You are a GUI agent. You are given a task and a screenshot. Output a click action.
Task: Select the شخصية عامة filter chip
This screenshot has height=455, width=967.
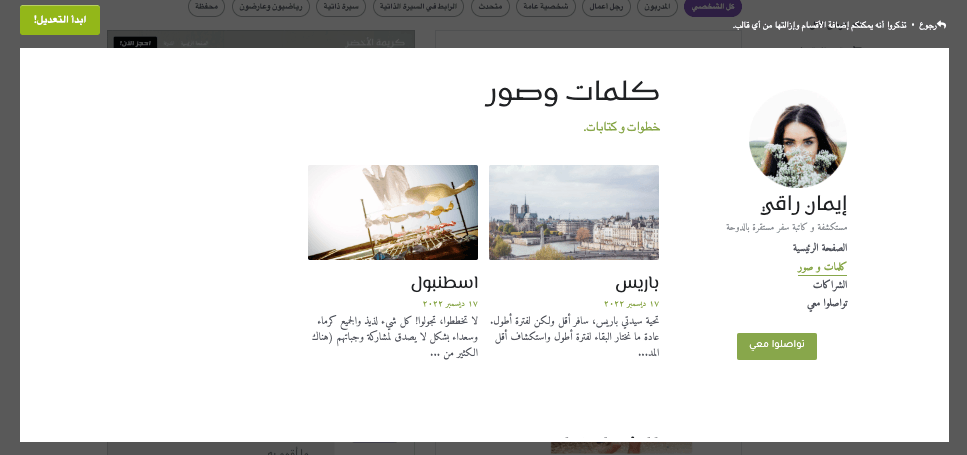548,7
